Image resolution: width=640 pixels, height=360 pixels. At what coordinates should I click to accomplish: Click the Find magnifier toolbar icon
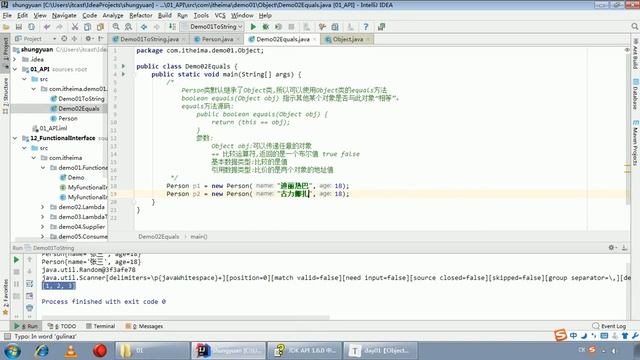click(116, 27)
